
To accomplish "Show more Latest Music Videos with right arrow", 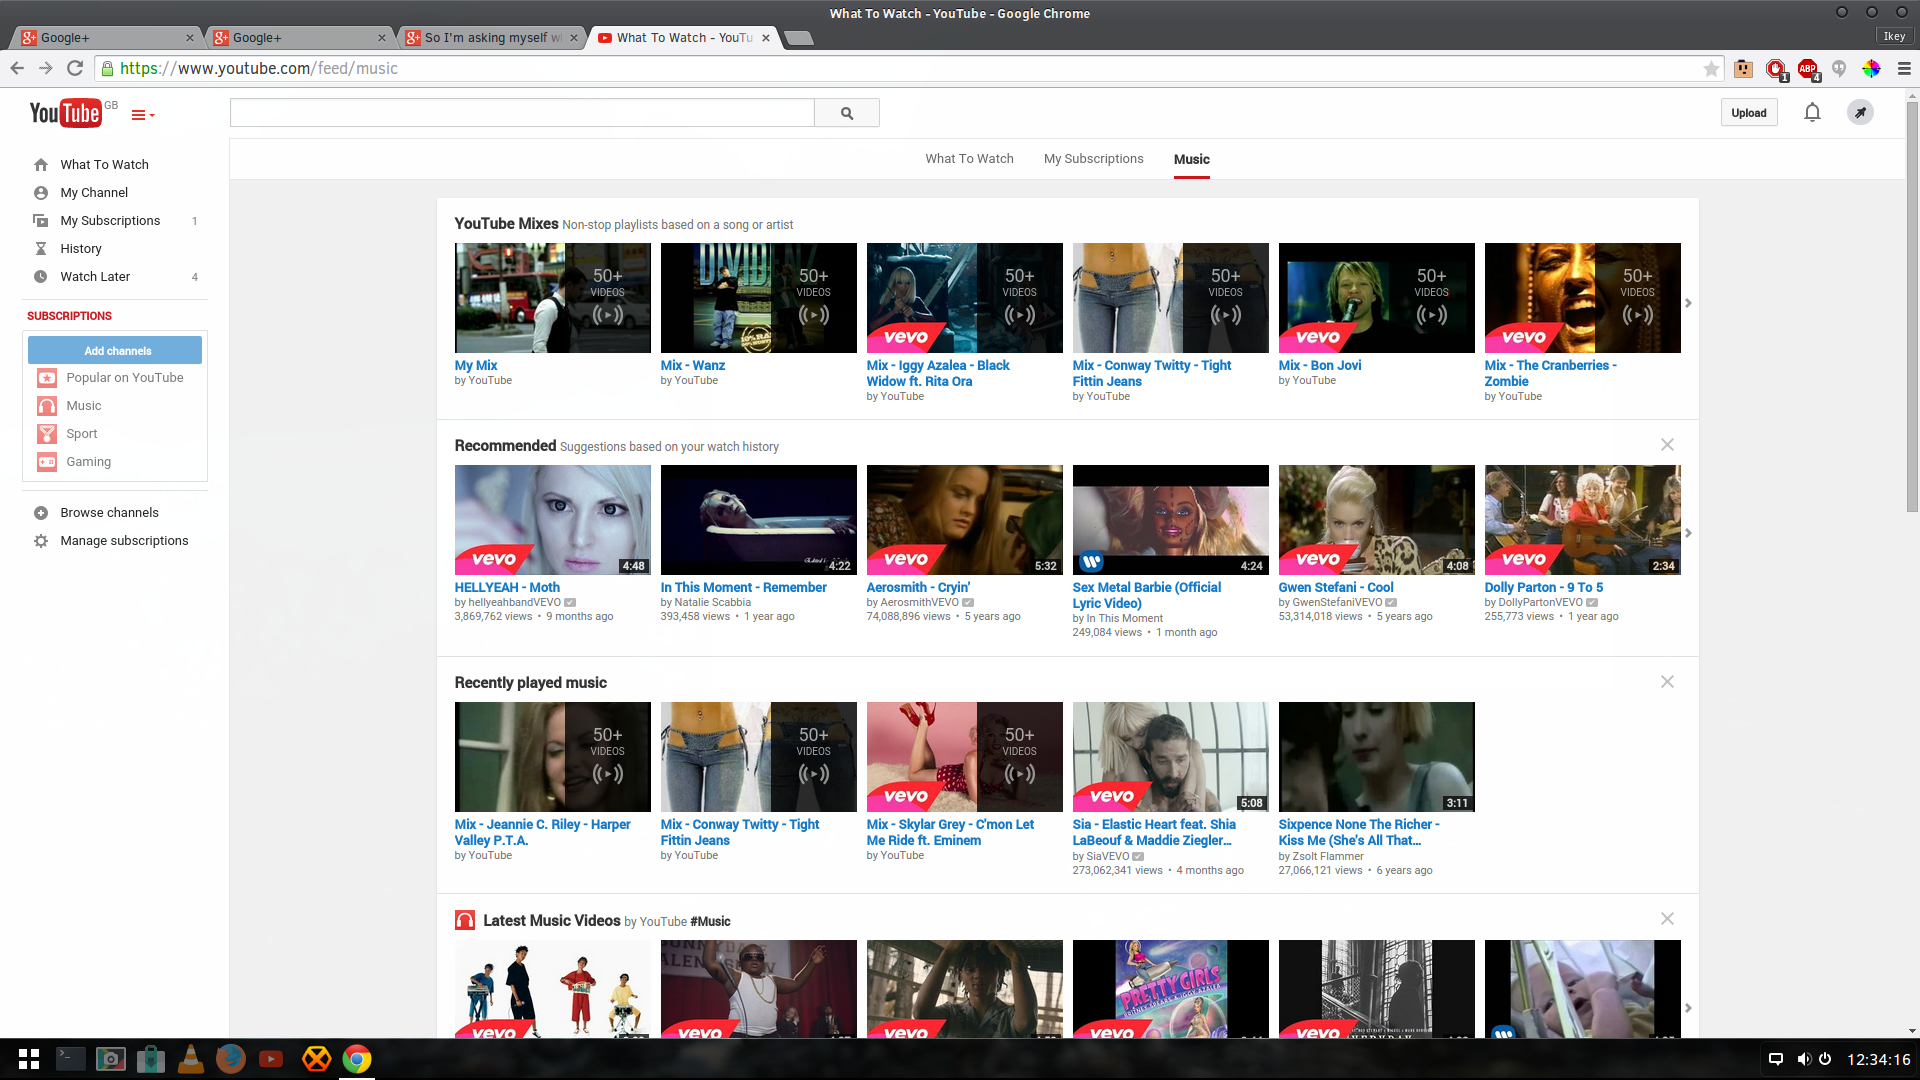I will click(x=1688, y=1008).
